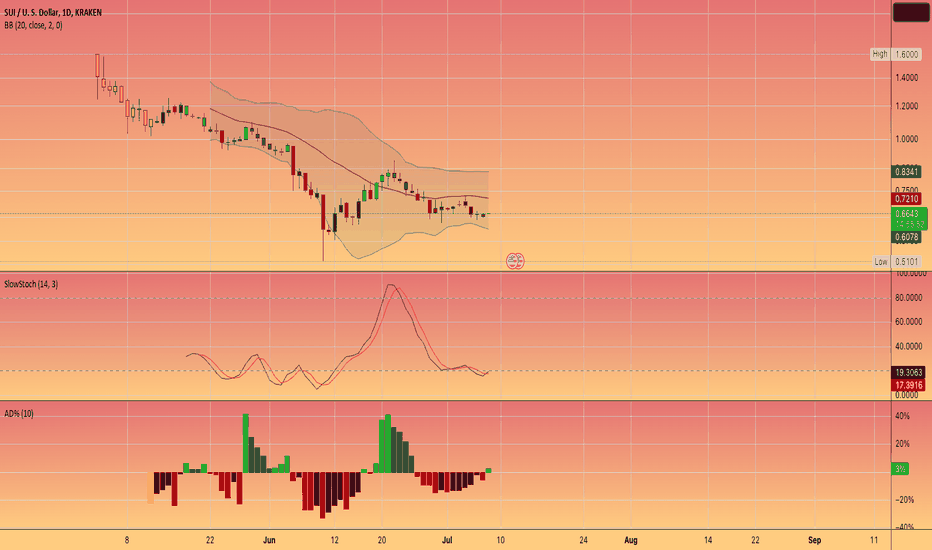Click the Sep label on the time axis
This screenshot has width=932, height=550.
(x=814, y=540)
